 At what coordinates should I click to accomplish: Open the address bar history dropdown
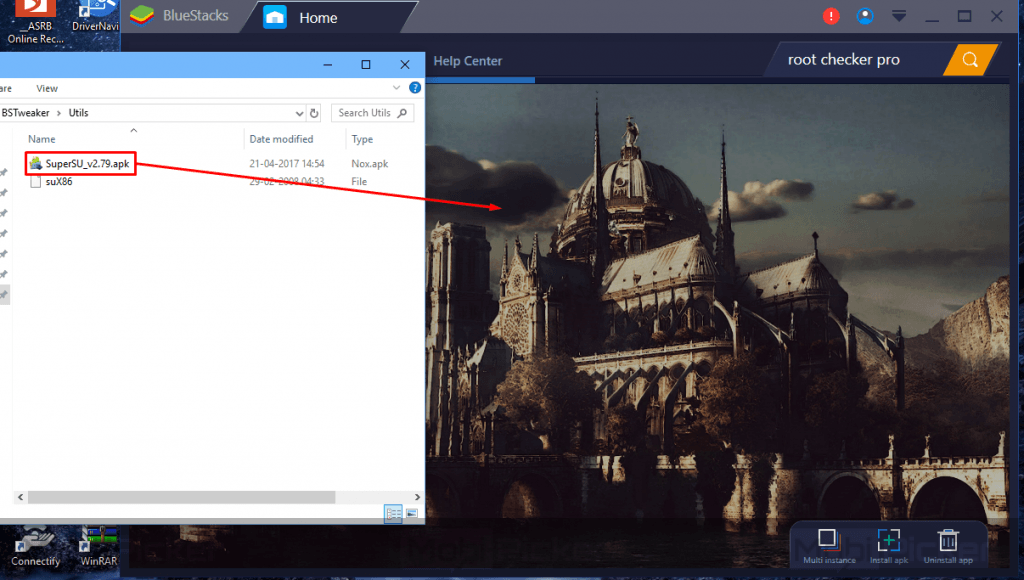coord(299,113)
